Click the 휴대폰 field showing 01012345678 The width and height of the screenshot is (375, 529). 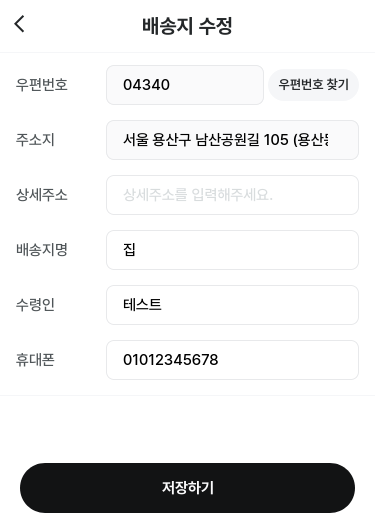[232, 360]
